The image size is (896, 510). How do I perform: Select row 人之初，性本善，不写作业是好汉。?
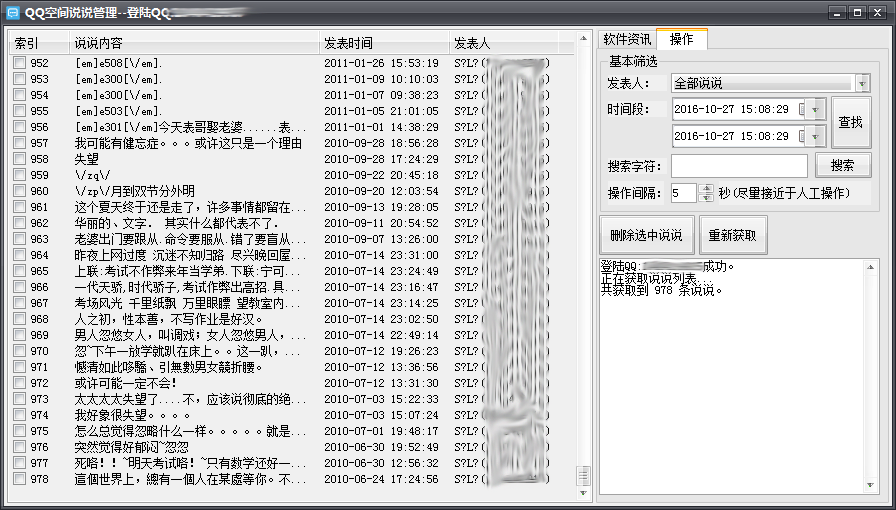coord(292,319)
